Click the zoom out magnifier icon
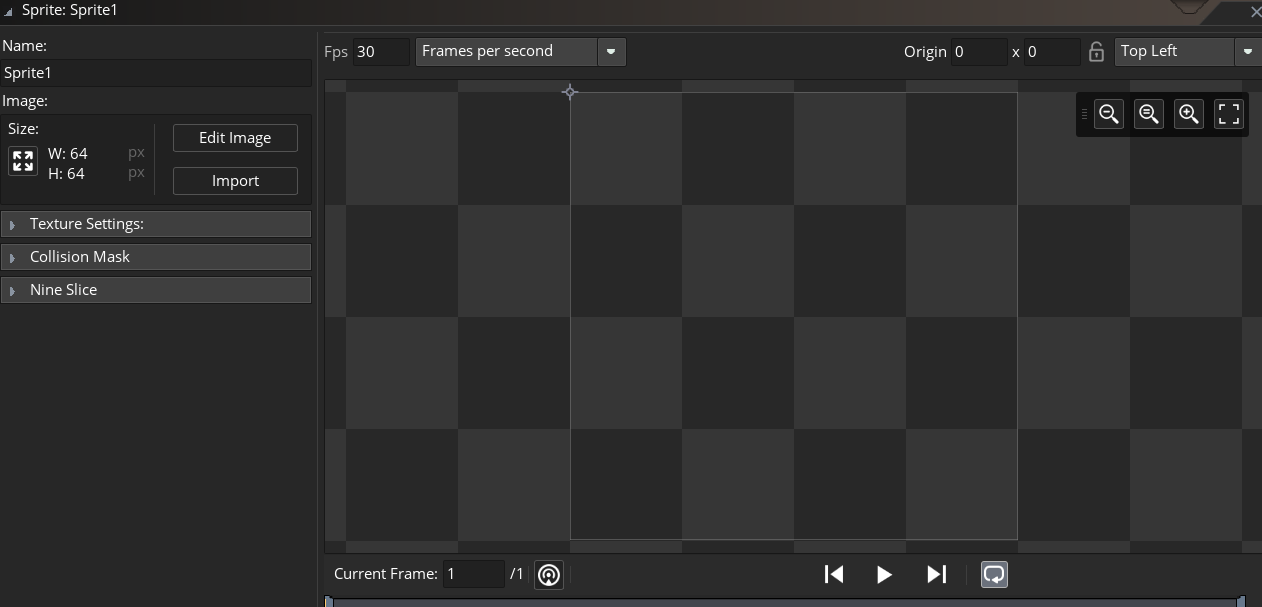The height and width of the screenshot is (607, 1262). tap(1109, 114)
